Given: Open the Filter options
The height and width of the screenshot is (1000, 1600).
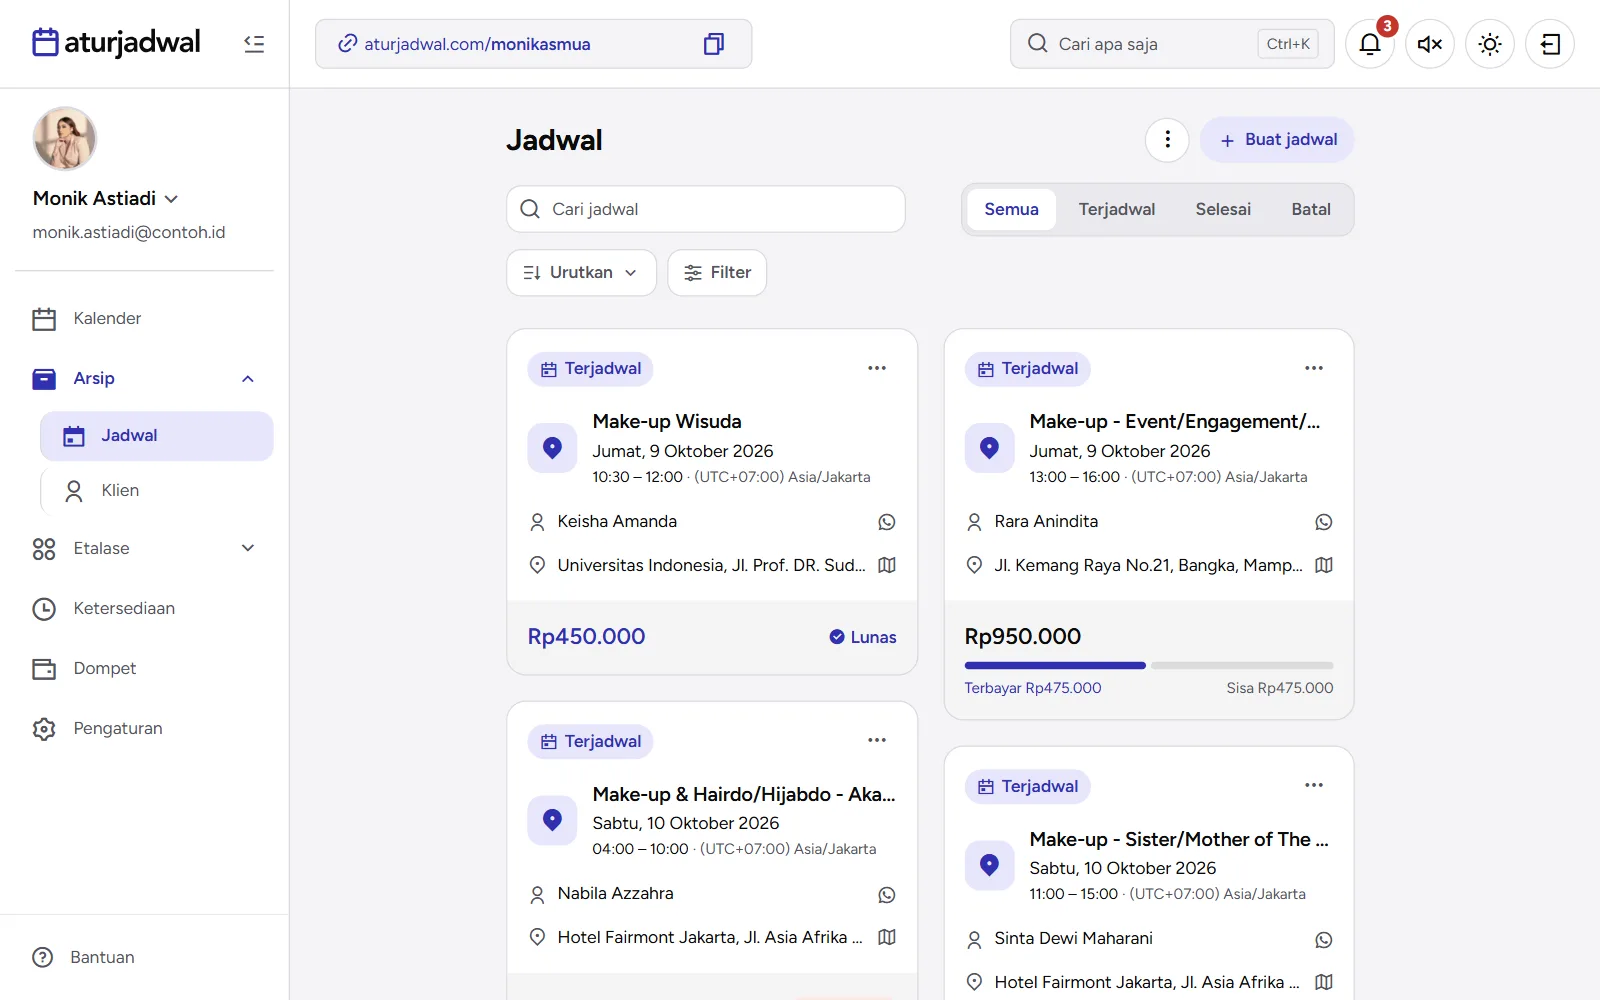Looking at the screenshot, I should pos(717,273).
